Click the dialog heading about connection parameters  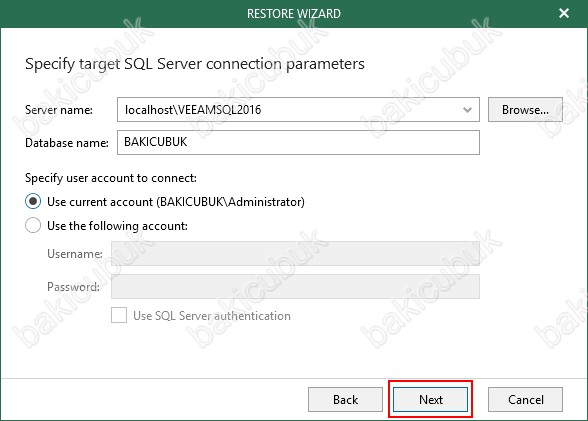coord(195,64)
